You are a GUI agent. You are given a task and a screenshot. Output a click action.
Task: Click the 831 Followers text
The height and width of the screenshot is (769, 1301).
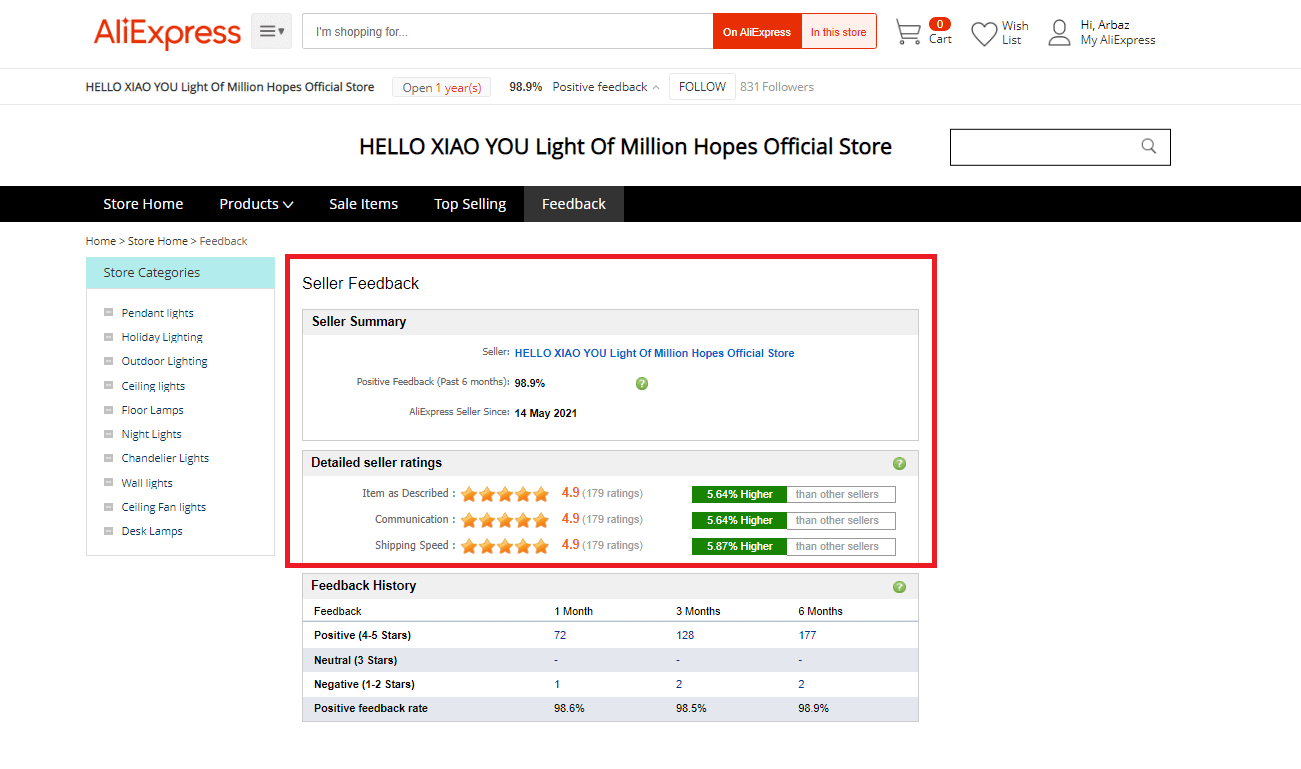click(x=777, y=87)
